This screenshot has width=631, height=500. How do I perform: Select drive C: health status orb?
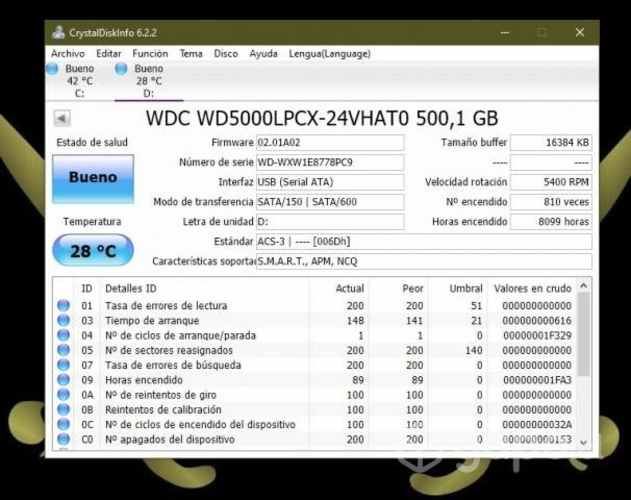[52, 69]
